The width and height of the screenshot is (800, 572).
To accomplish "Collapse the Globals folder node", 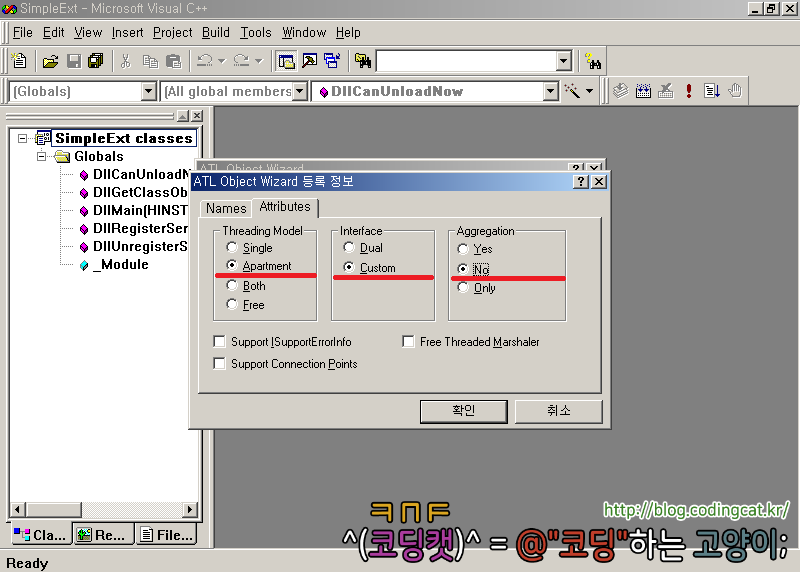I will [41, 156].
